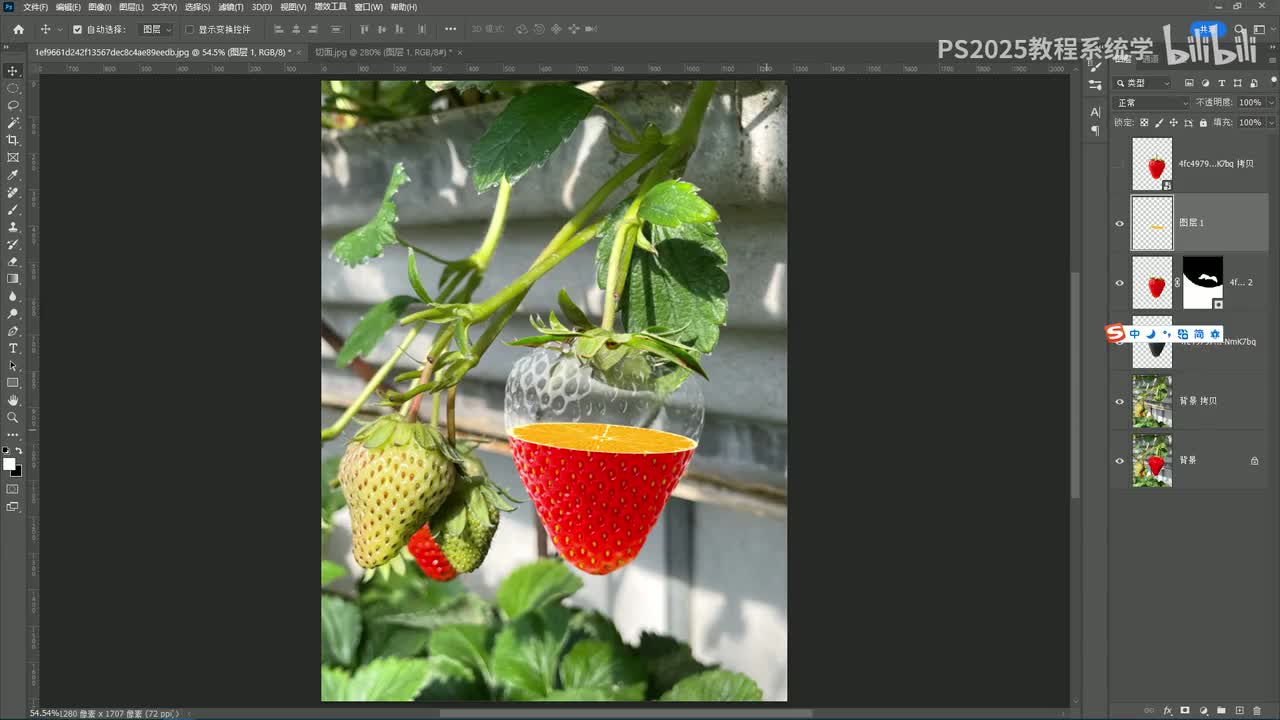Open the 编辑(E) menu
The height and width of the screenshot is (720, 1280).
(x=68, y=7)
